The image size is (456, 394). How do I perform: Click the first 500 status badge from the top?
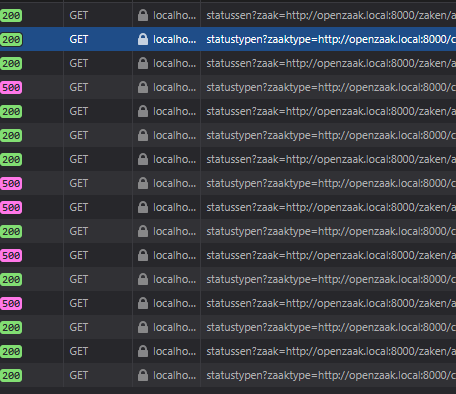pos(11,87)
